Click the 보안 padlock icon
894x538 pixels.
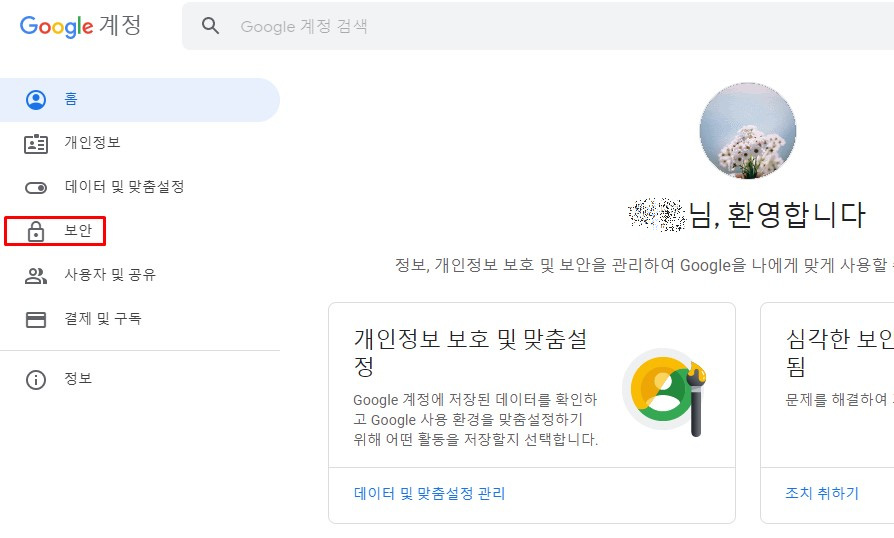(x=36, y=231)
